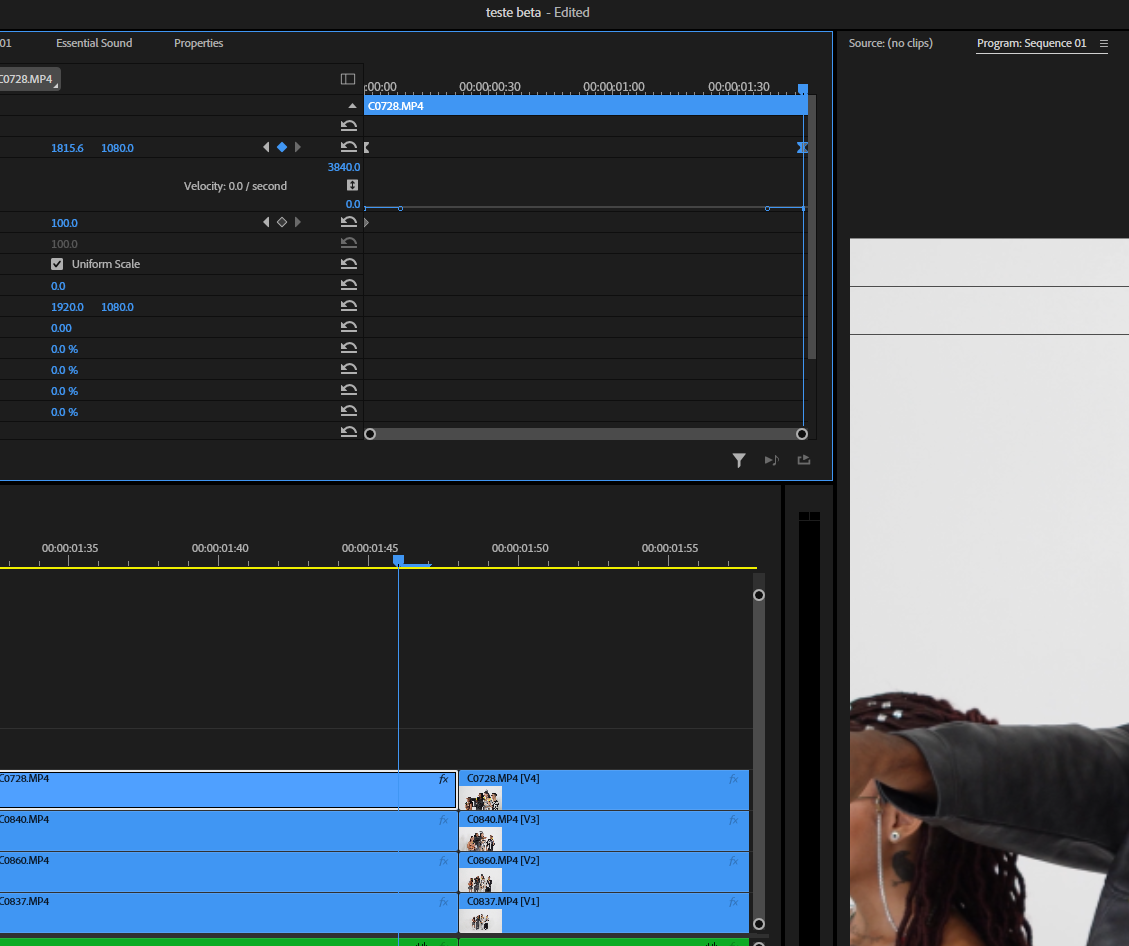The image size is (1129, 946).
Task: Click the play-audio-only icon near the filter icon
Action: (771, 460)
